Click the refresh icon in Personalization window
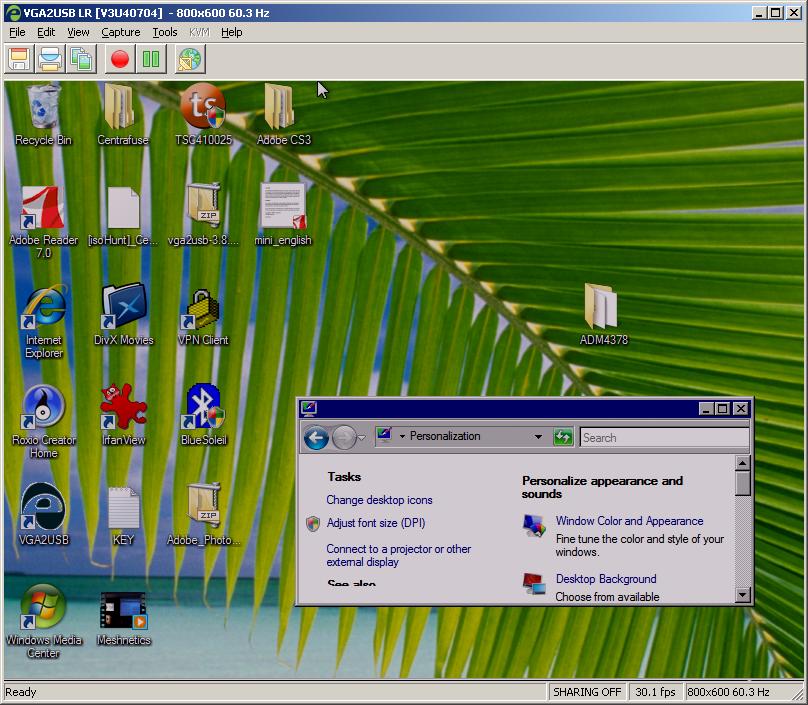 point(563,437)
